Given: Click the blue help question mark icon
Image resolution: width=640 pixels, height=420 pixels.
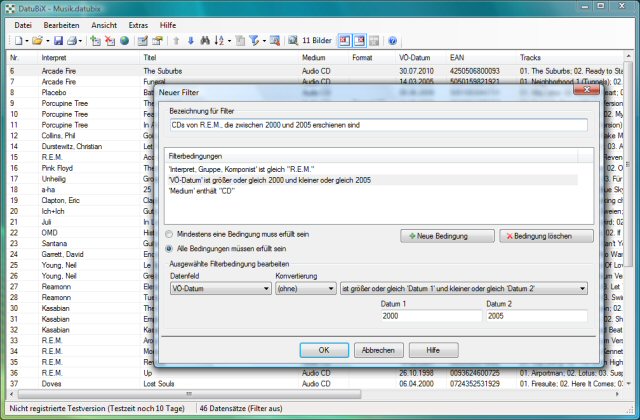Looking at the screenshot, I should [x=393, y=41].
